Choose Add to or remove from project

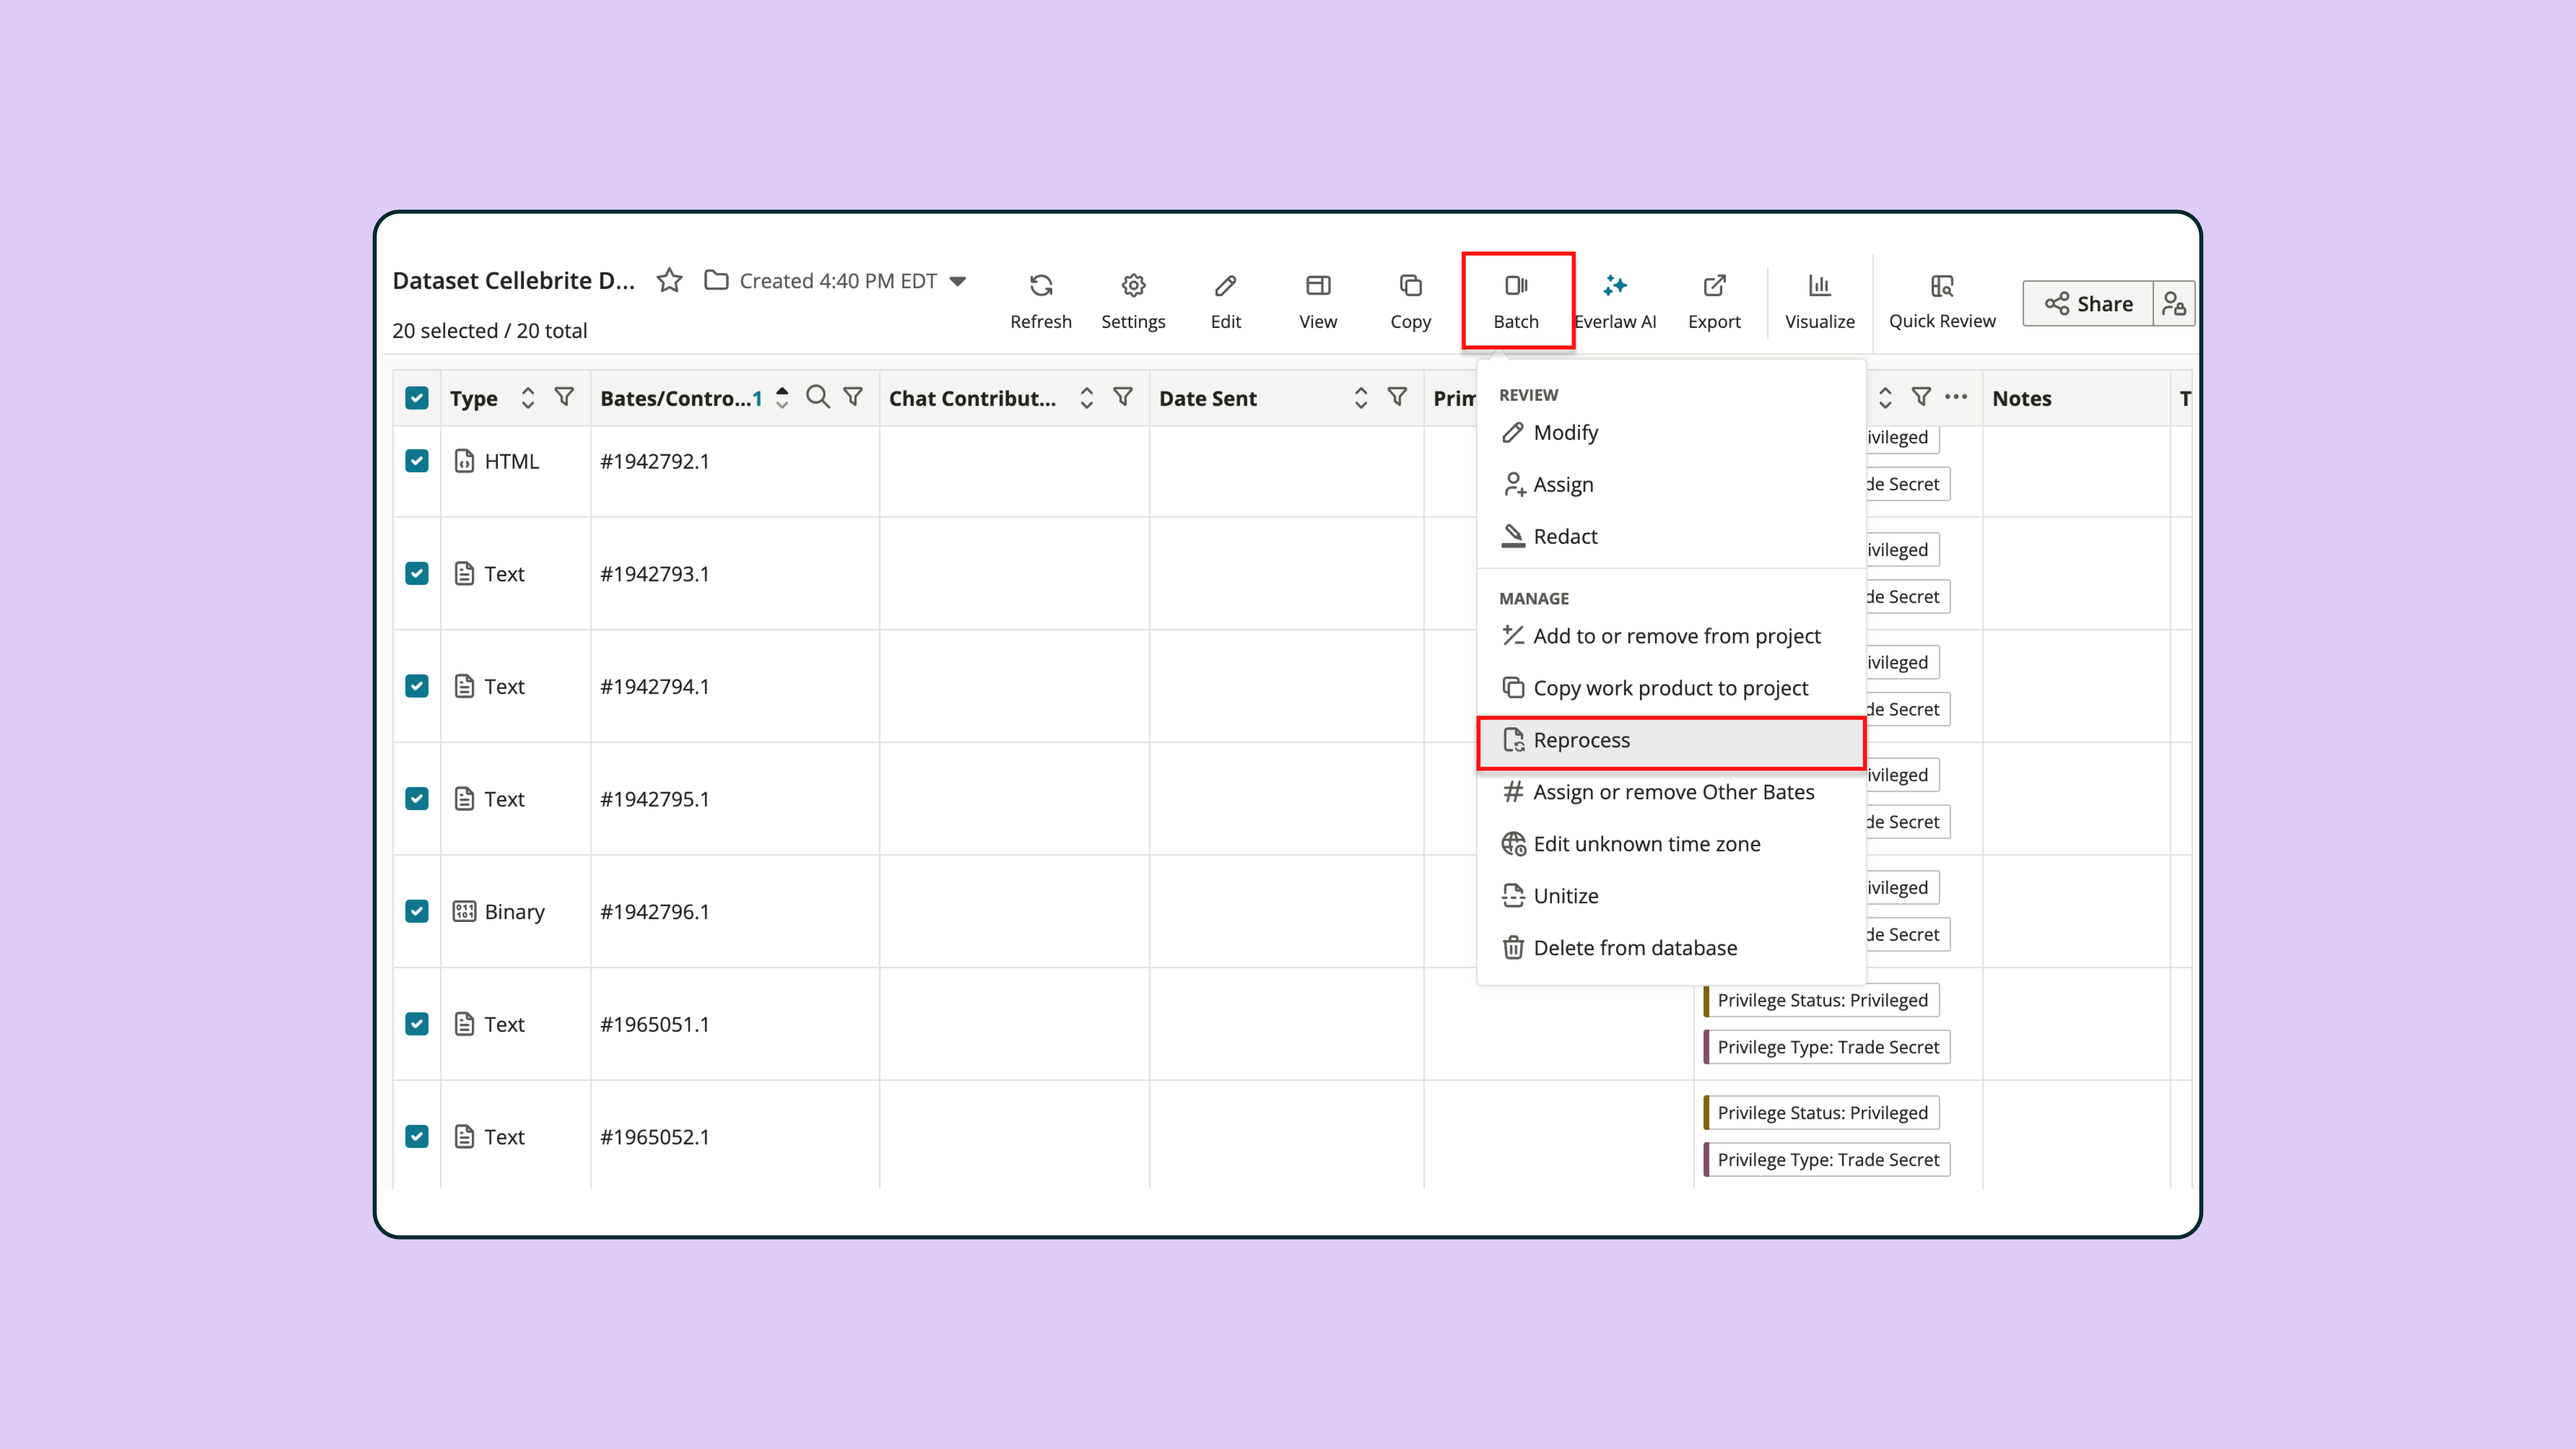[x=1671, y=636]
